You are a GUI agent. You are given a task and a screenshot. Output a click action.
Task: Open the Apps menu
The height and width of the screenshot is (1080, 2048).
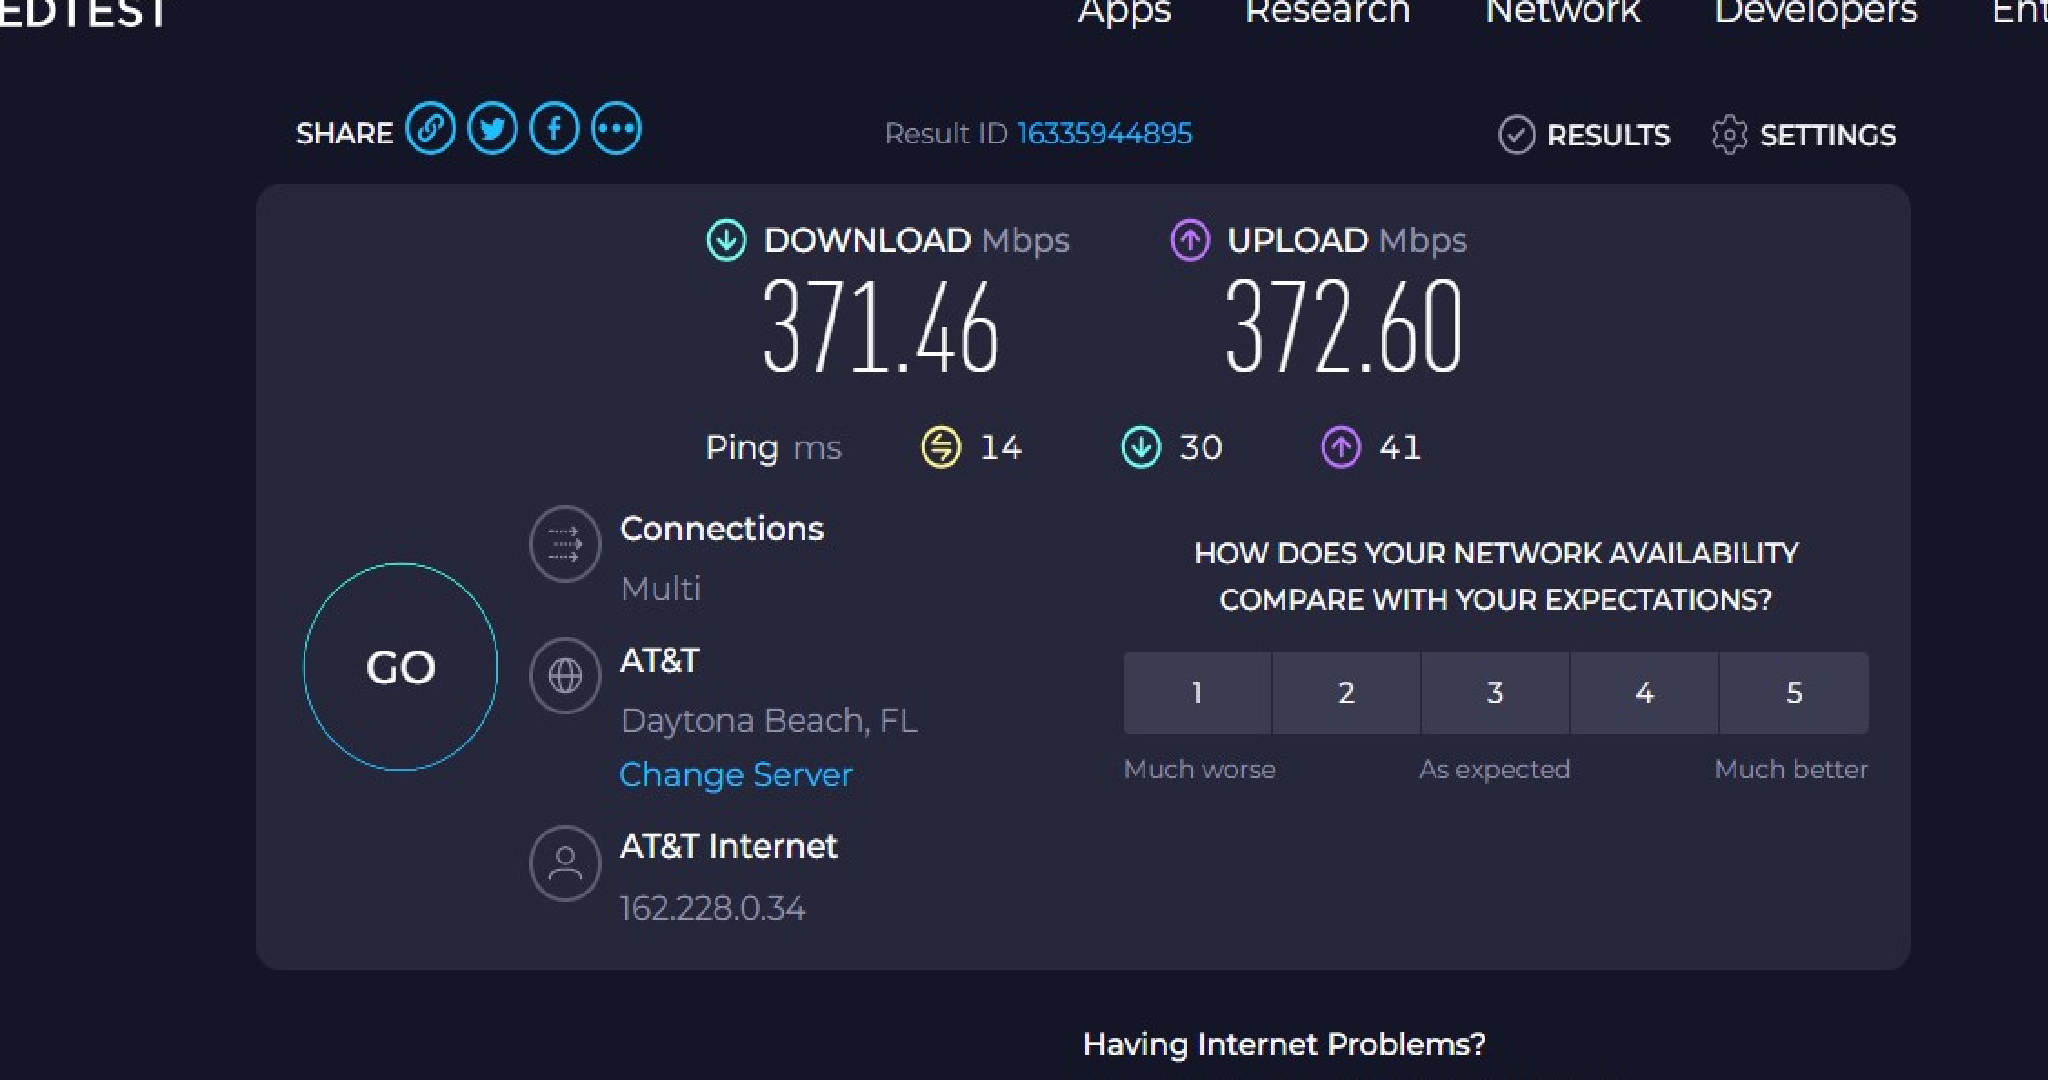pos(1124,12)
